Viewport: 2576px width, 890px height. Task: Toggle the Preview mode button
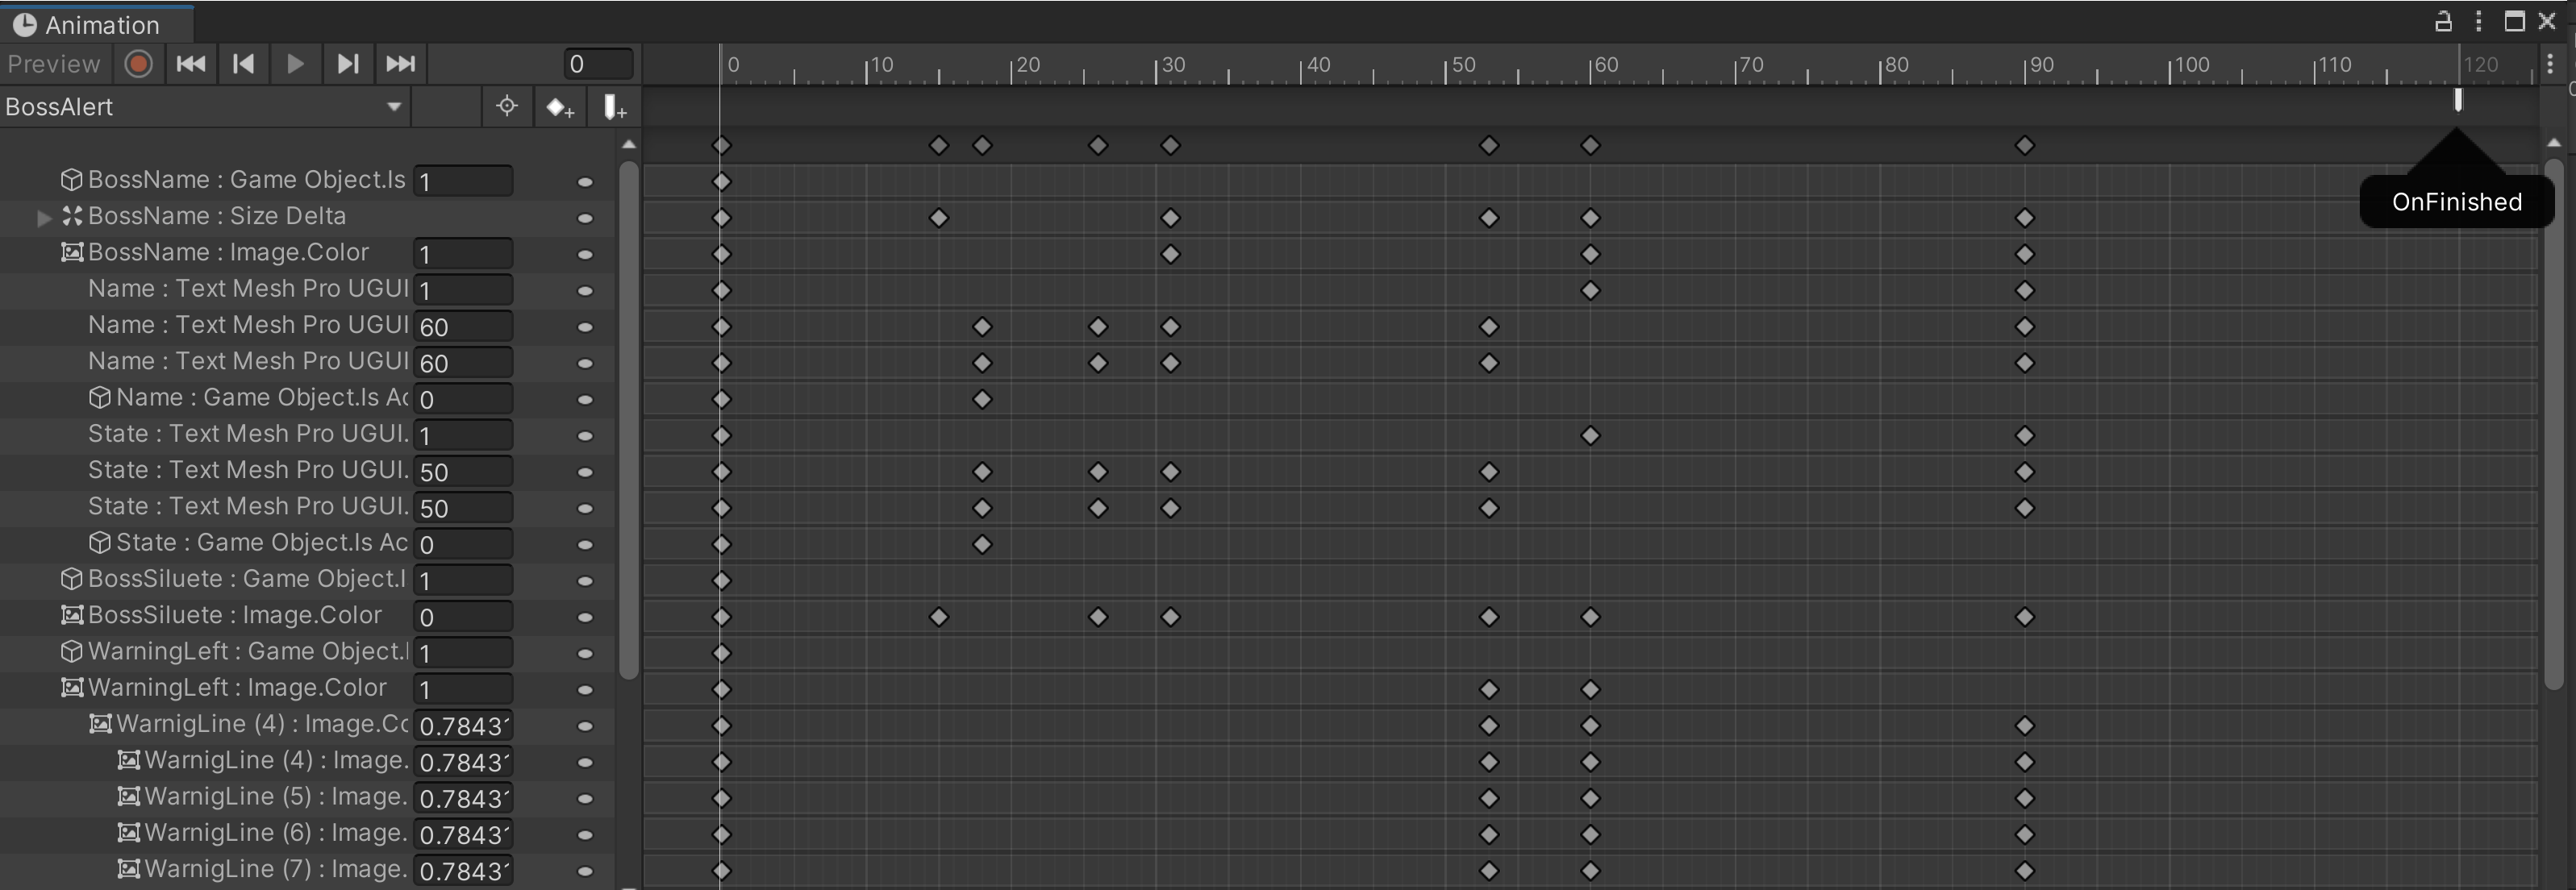tap(53, 64)
